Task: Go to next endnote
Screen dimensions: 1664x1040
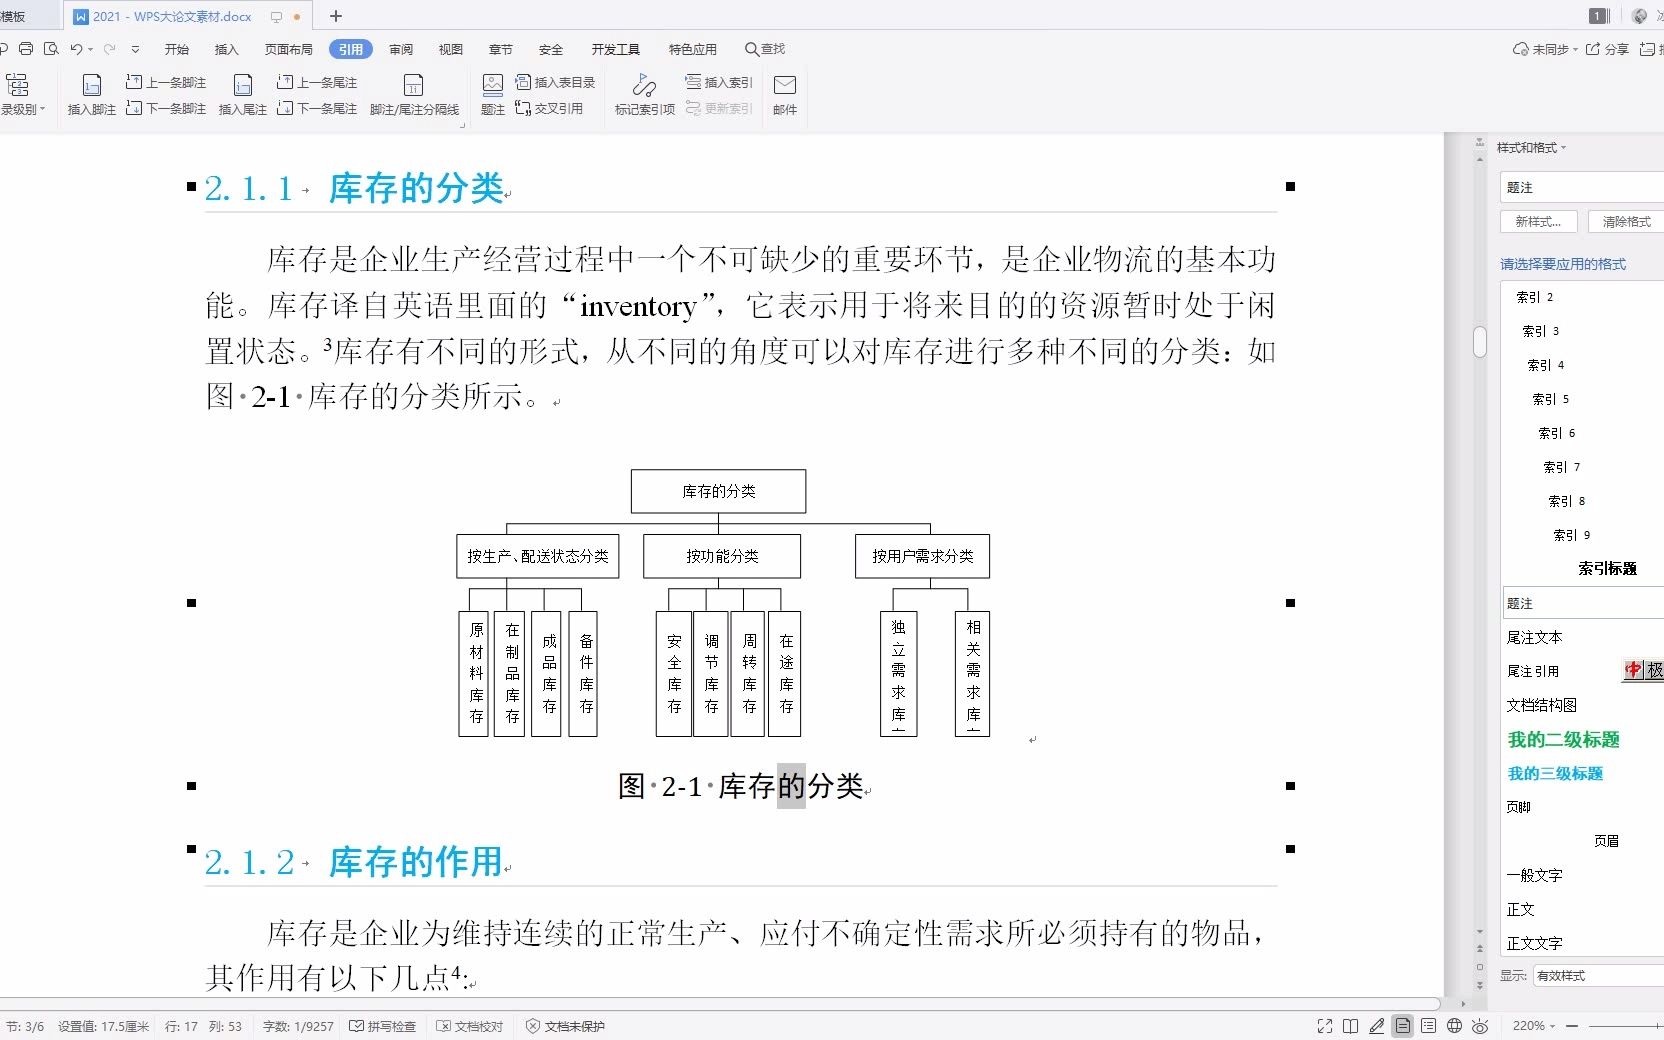Action: (317, 108)
